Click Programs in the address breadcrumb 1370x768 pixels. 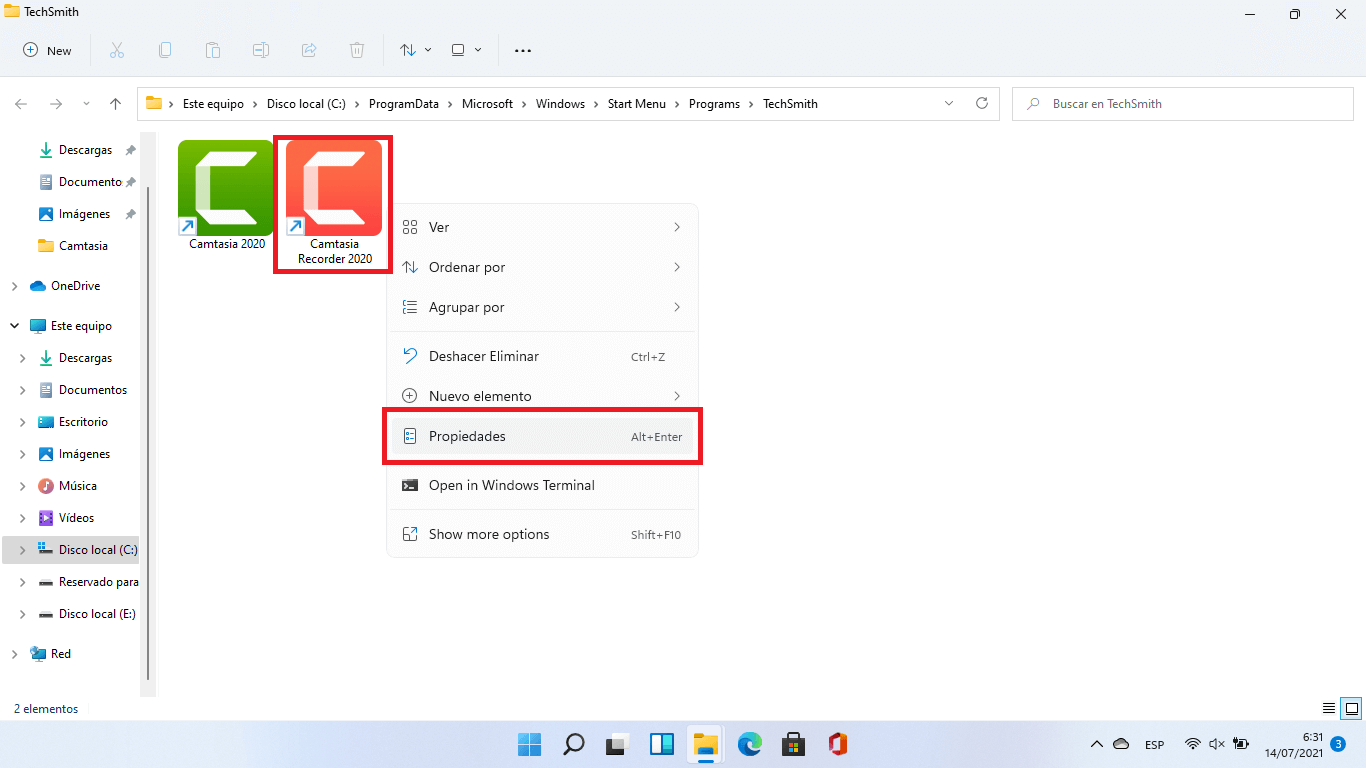[x=714, y=104]
